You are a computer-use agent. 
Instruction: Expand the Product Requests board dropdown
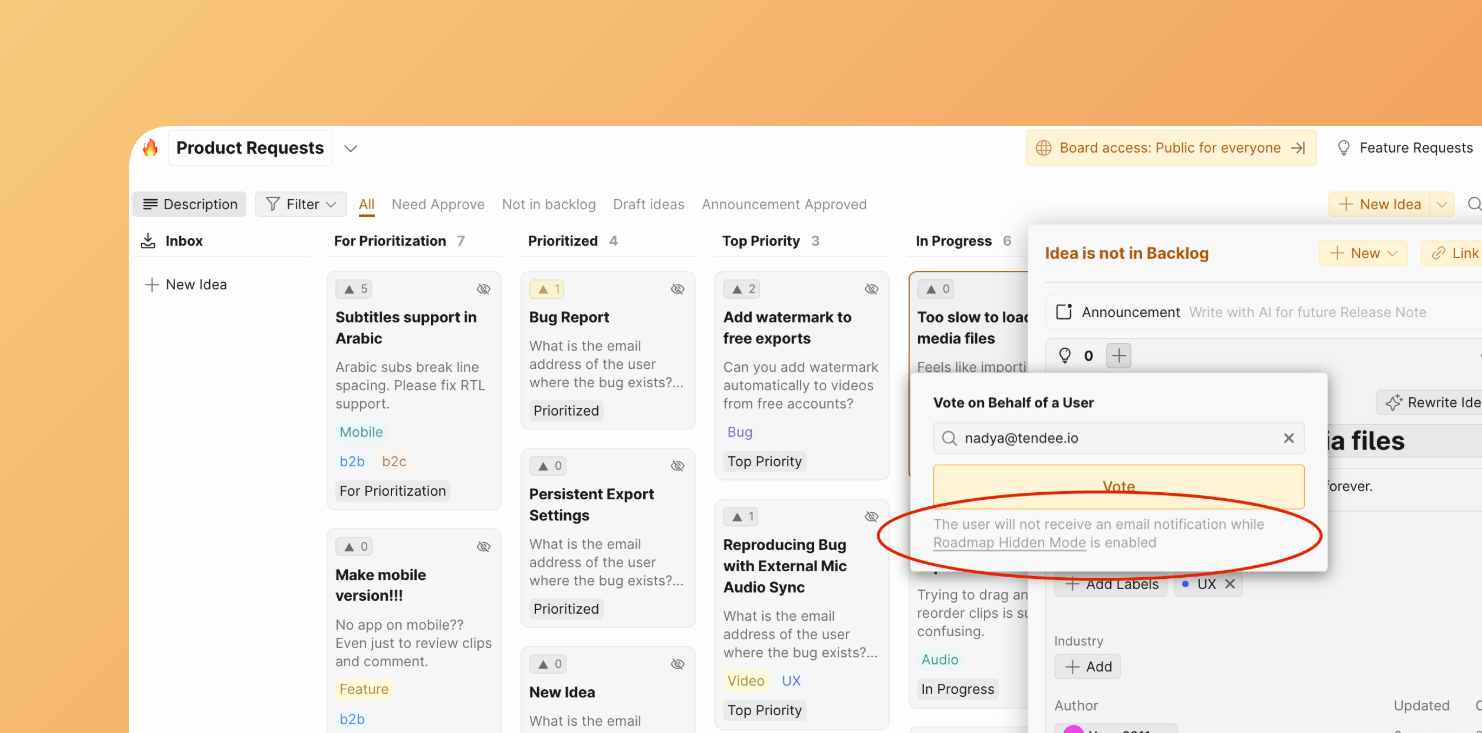(351, 148)
